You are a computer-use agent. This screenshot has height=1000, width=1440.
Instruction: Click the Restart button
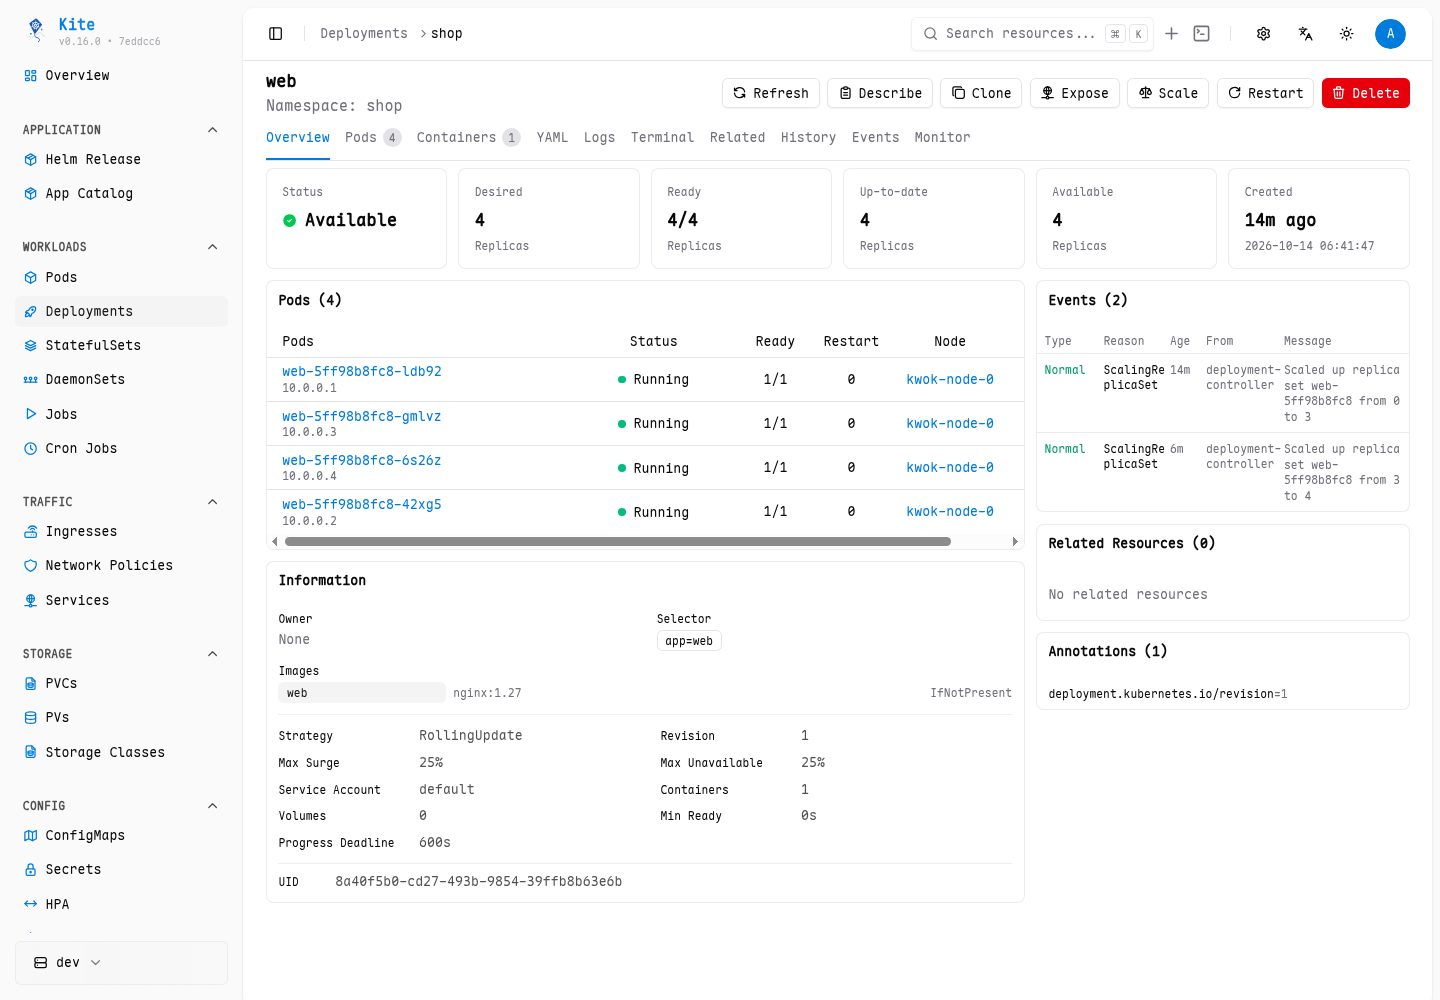(x=1265, y=93)
